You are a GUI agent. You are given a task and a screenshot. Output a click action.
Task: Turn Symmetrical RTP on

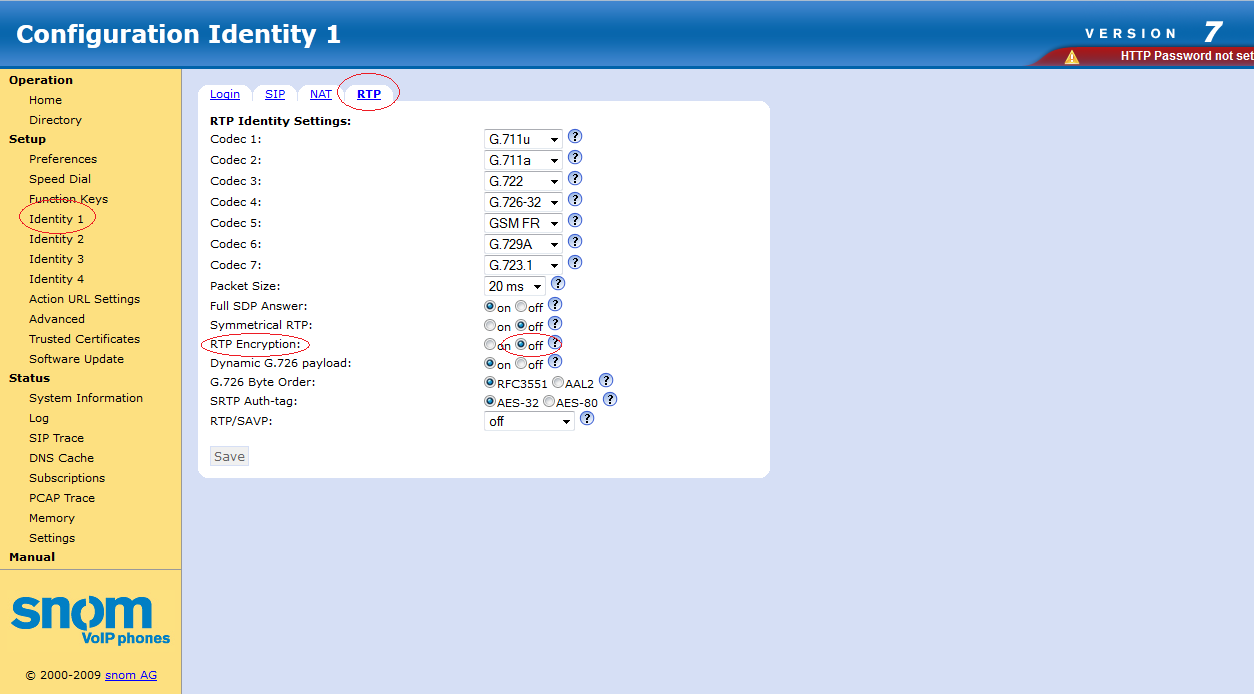490,326
